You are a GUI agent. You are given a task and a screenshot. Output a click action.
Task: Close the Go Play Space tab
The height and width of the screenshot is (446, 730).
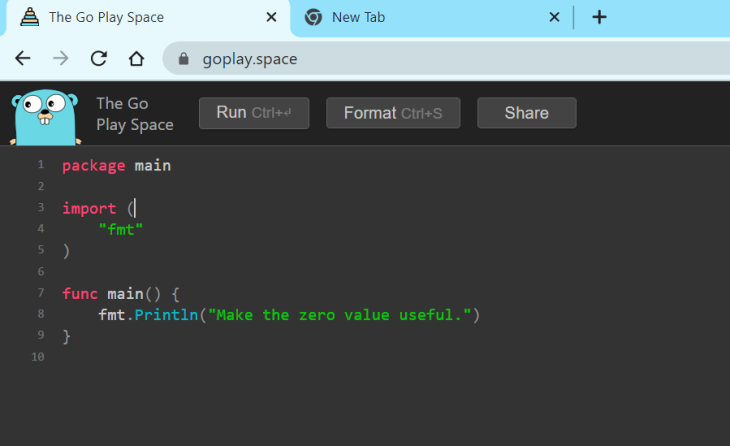(271, 17)
